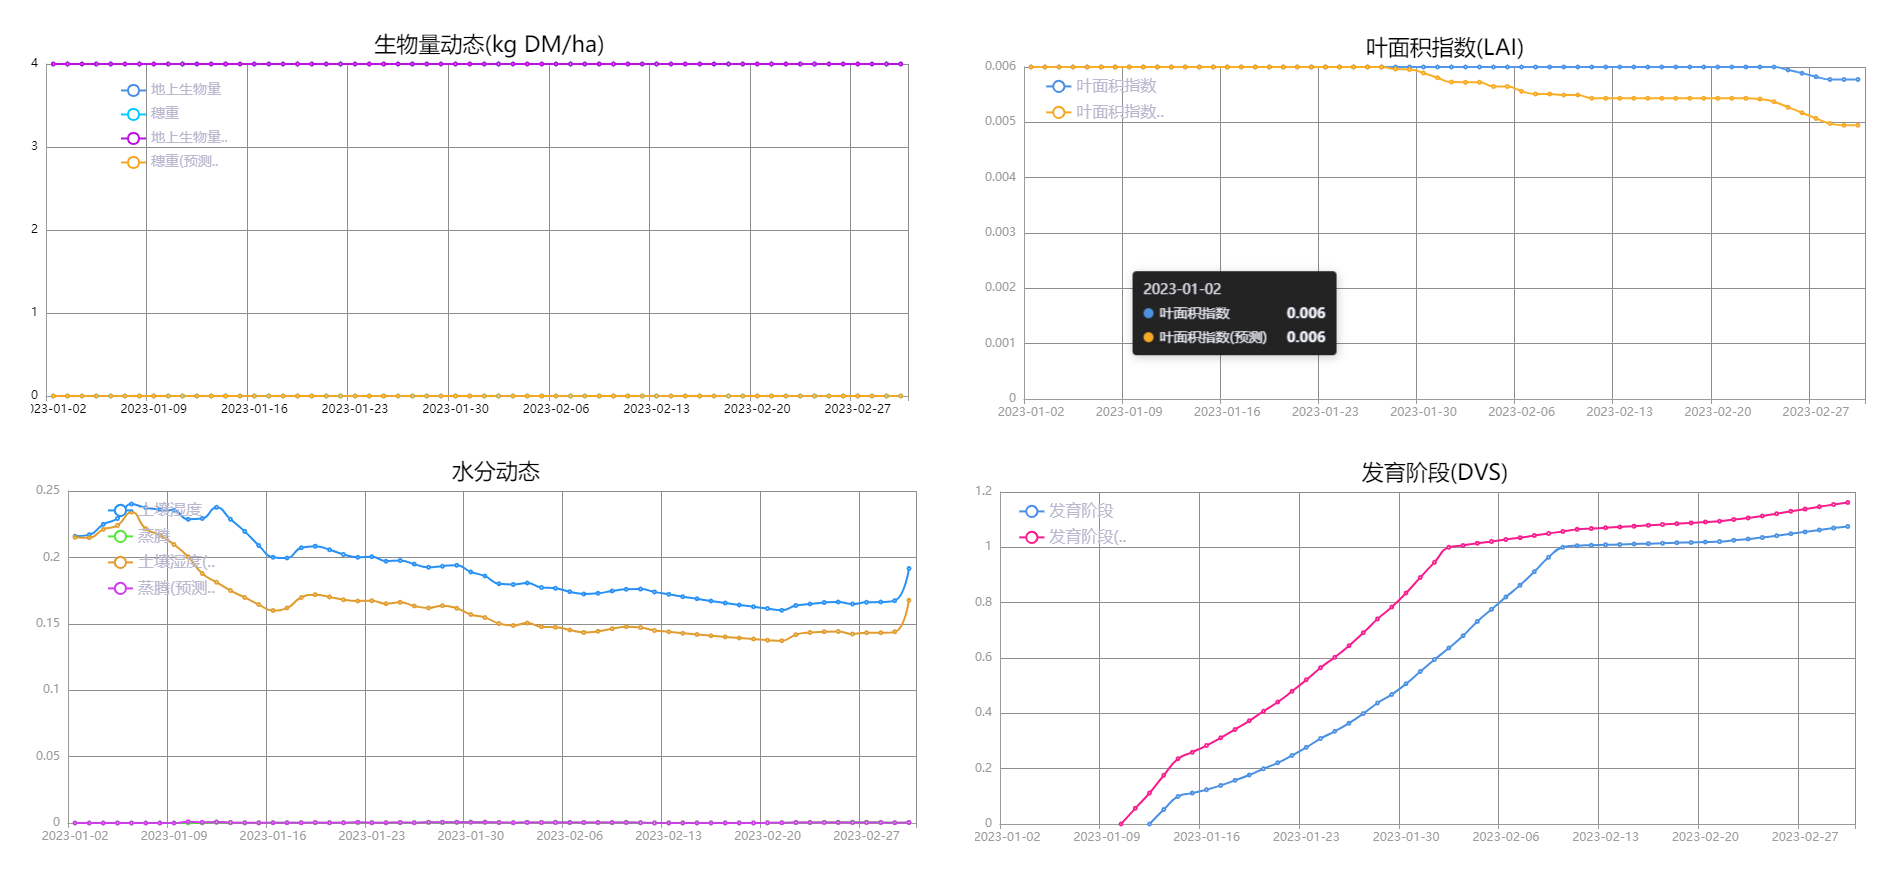Screen dimensions: 1880x891
Task: Click the 水分动态 chart title
Action: coord(495,472)
